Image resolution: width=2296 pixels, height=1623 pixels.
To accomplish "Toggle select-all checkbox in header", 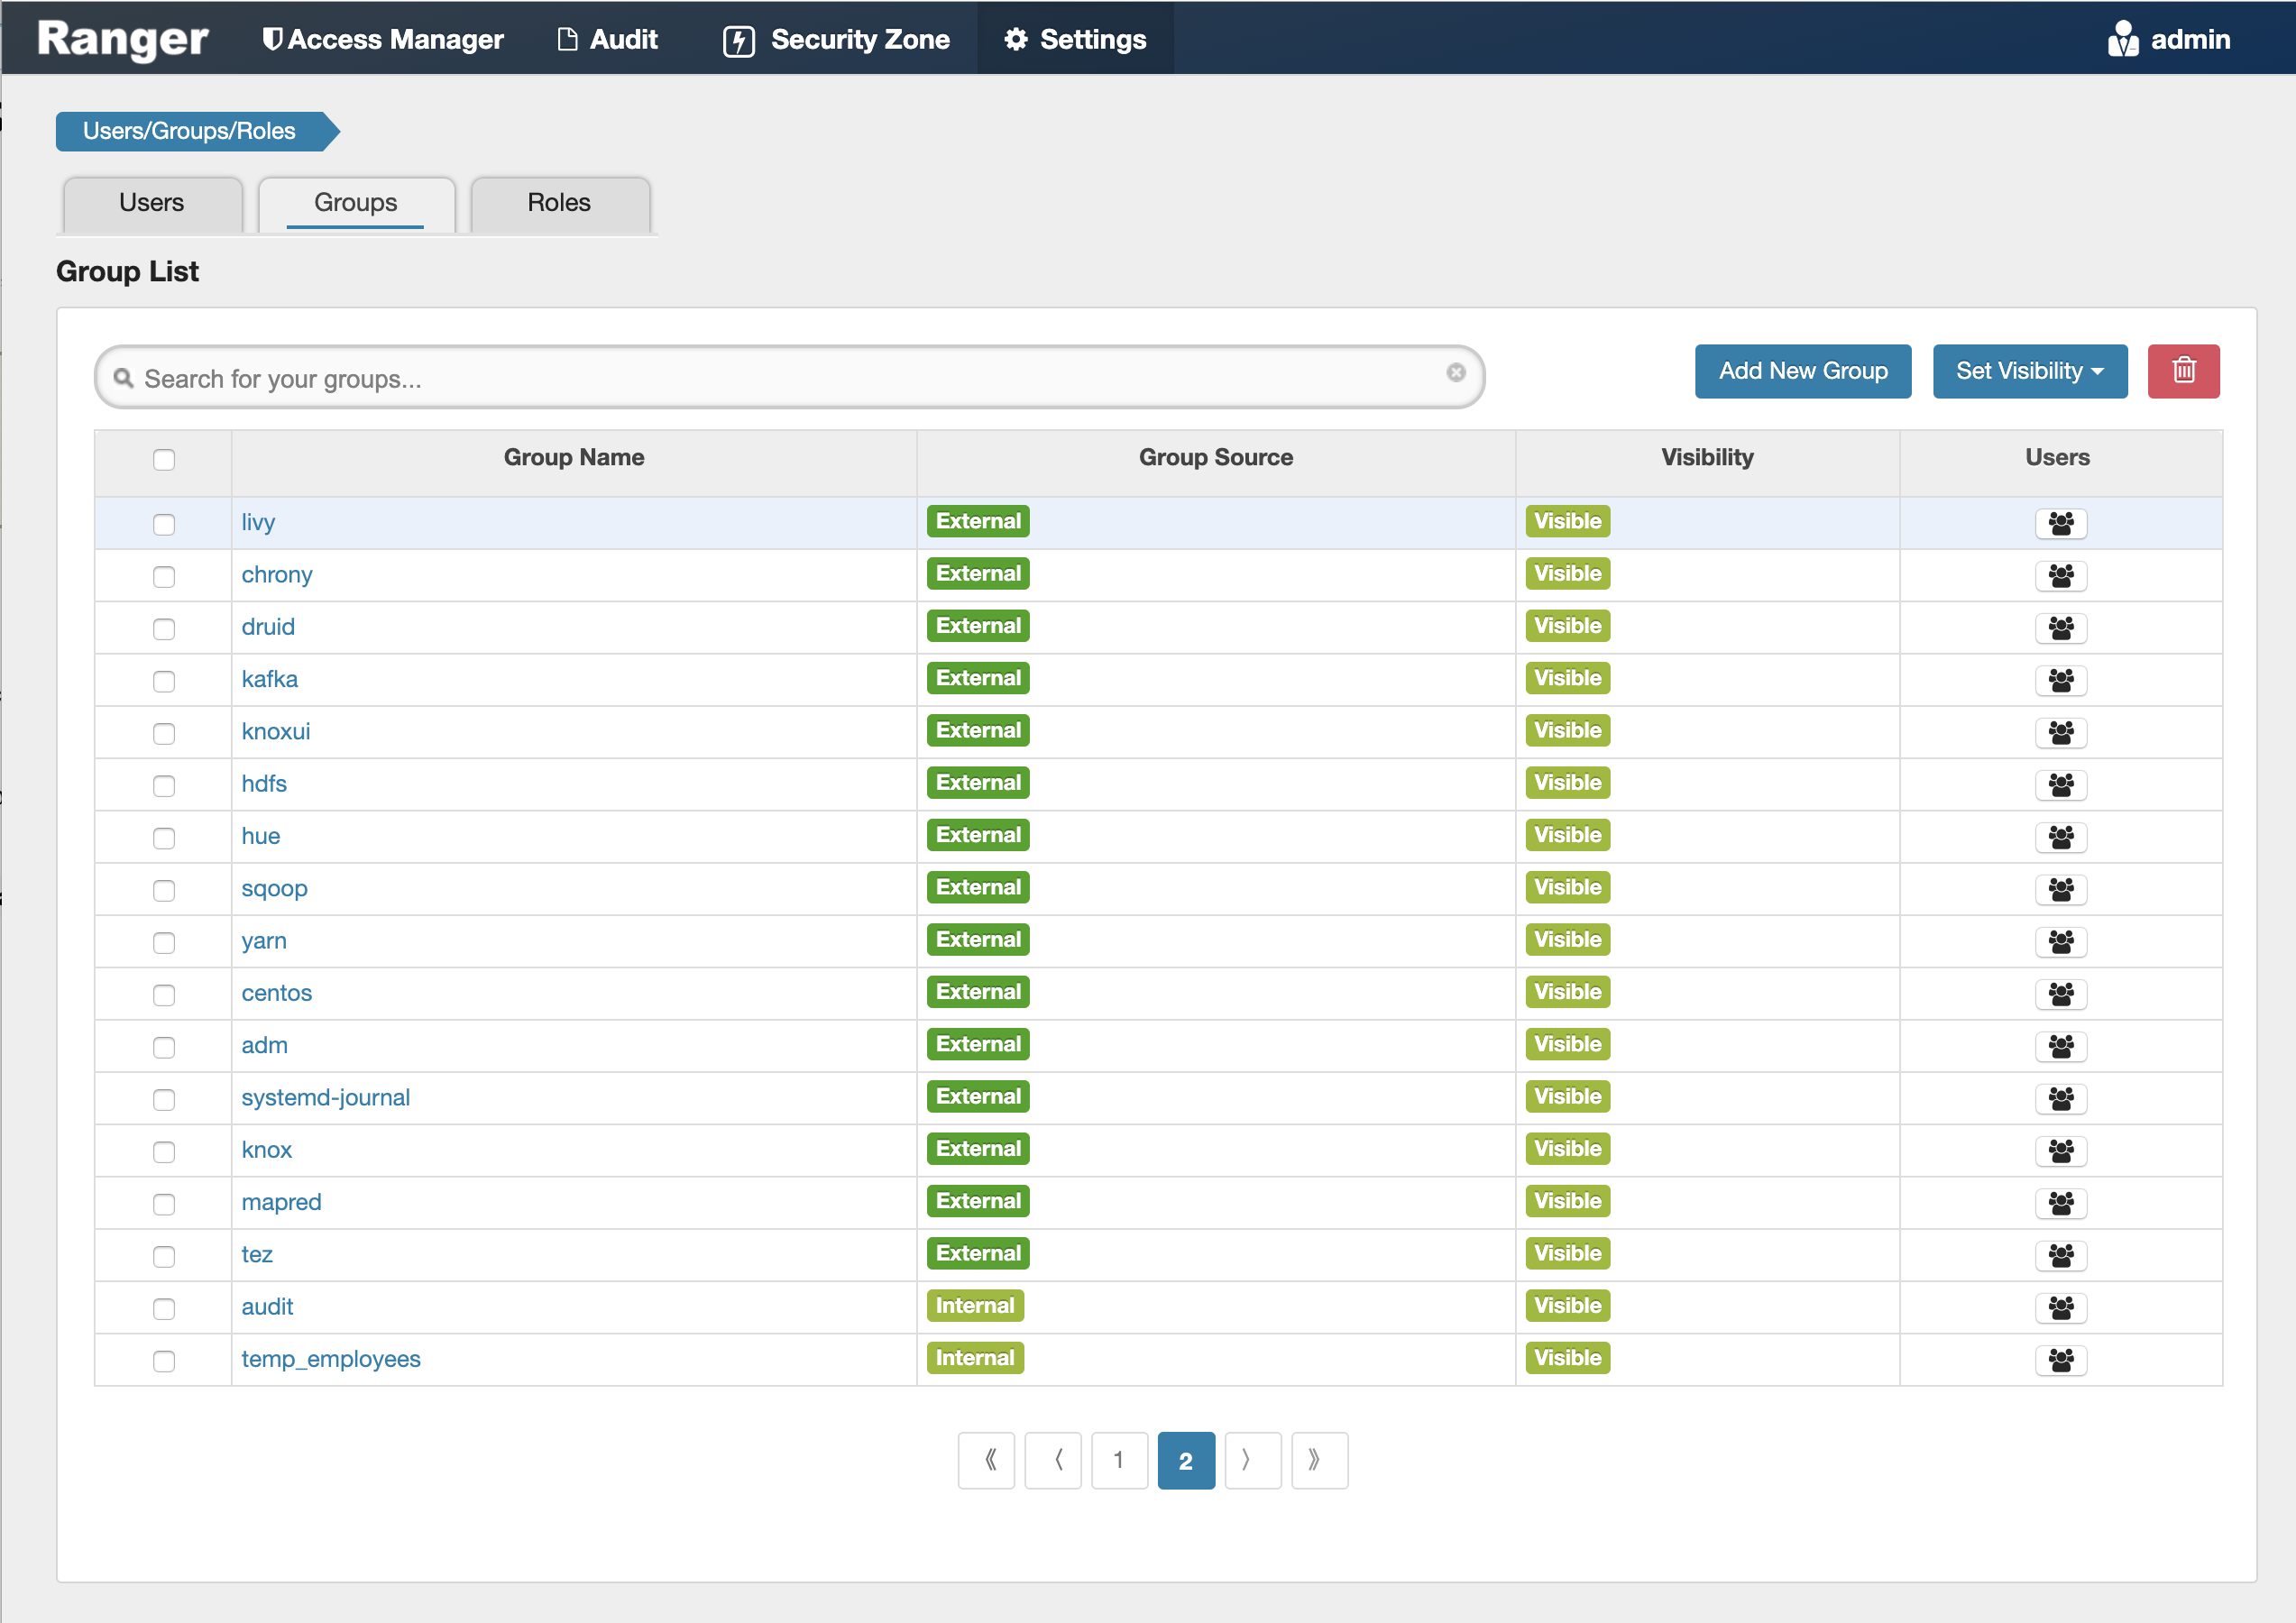I will click(164, 460).
